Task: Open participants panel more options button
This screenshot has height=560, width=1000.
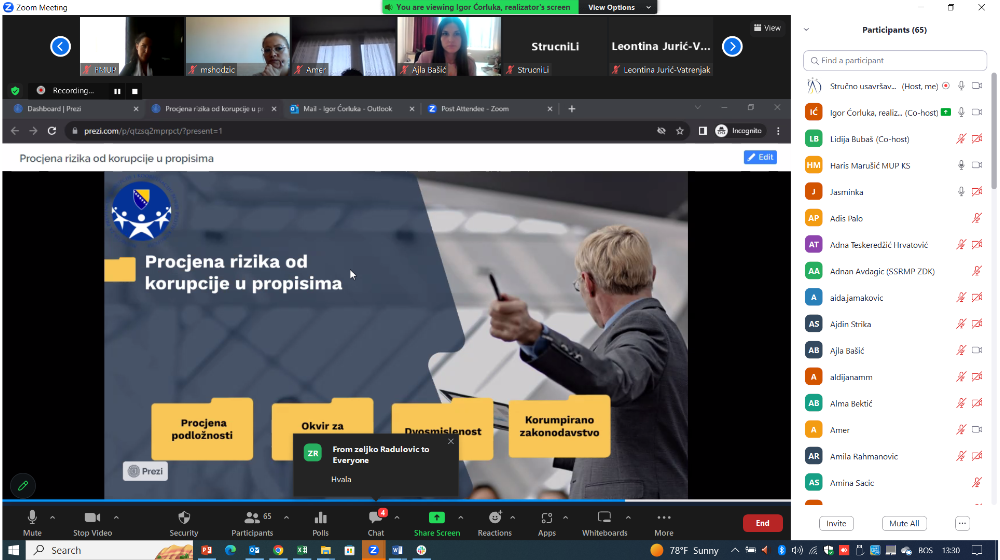Action: (962, 524)
